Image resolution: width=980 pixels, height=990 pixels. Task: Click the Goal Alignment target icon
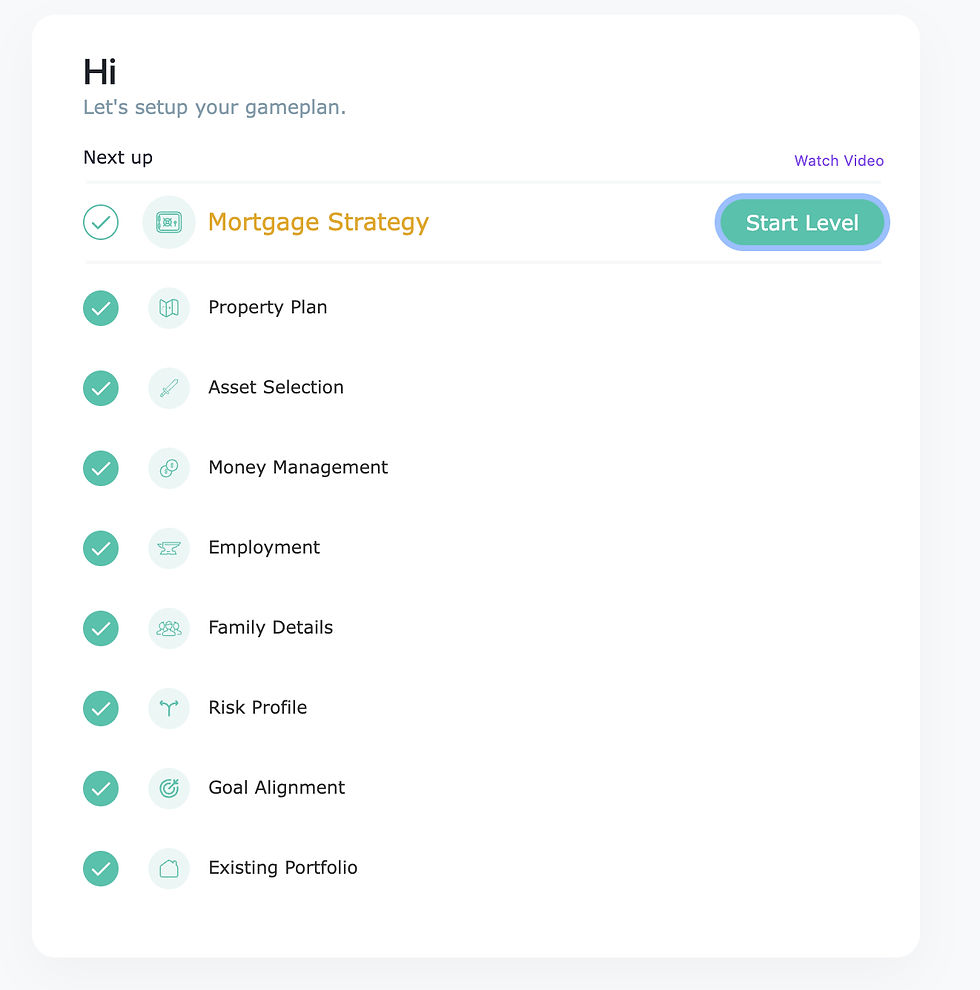coord(169,788)
